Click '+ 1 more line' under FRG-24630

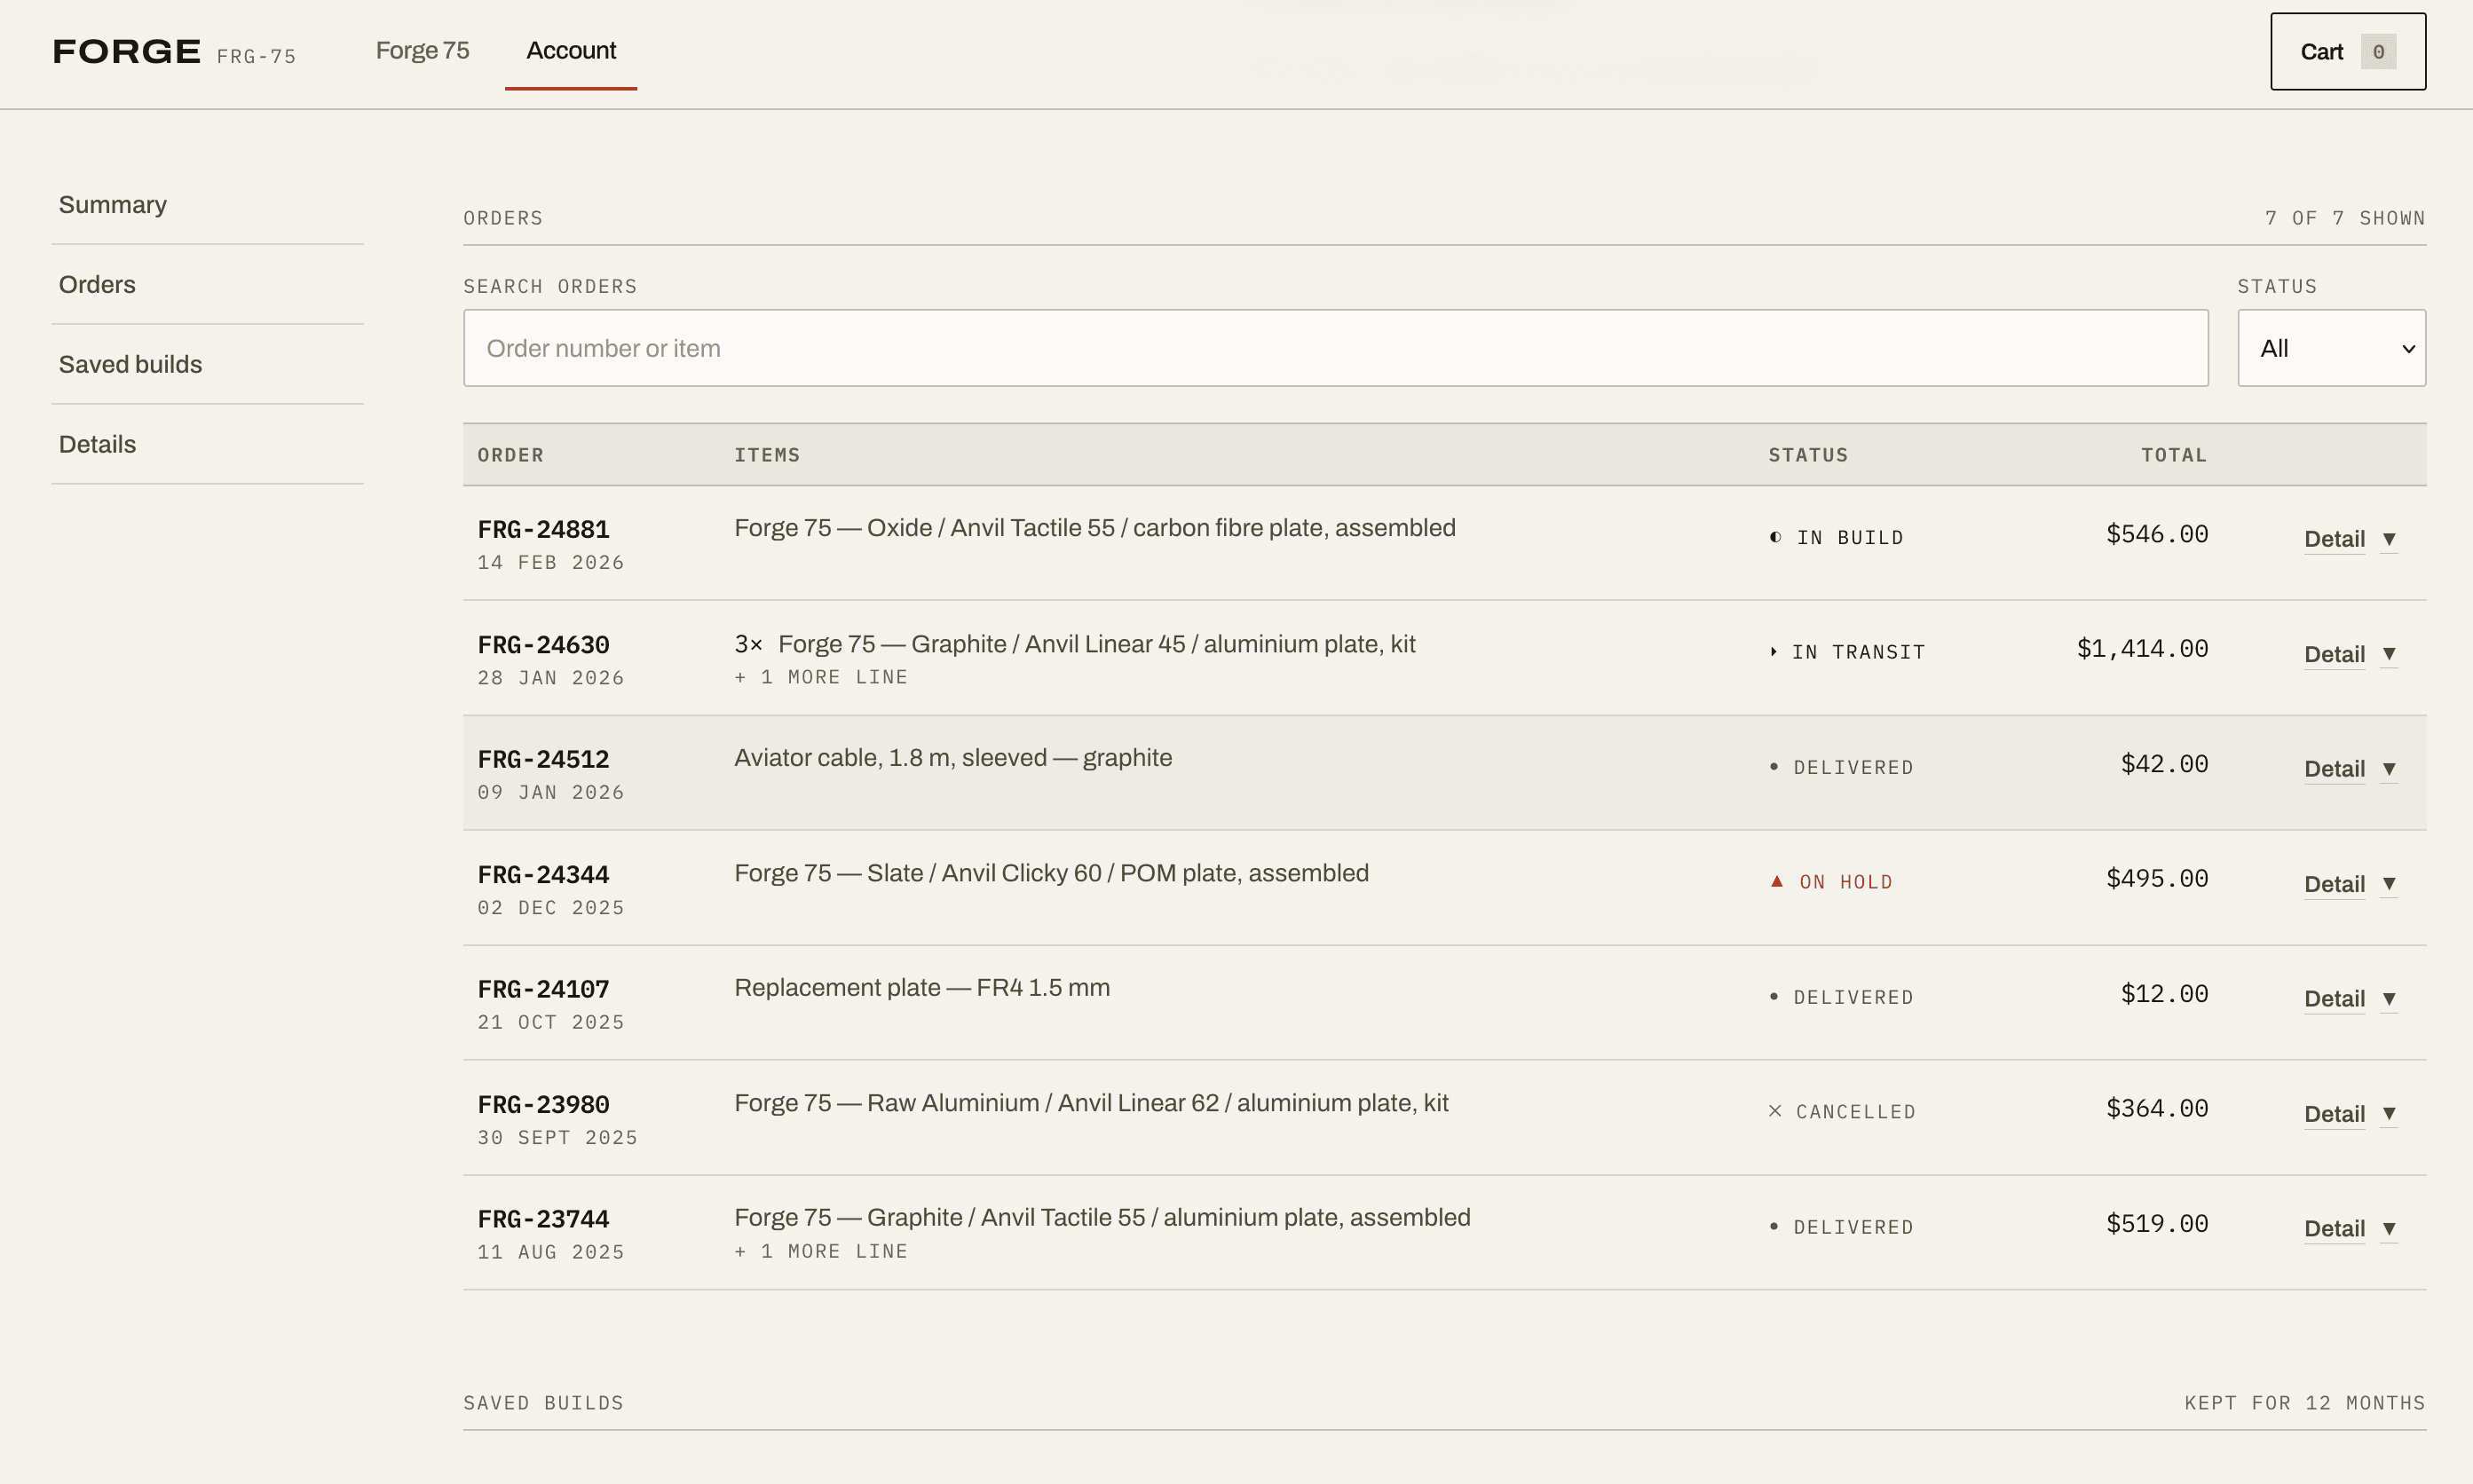click(x=821, y=677)
